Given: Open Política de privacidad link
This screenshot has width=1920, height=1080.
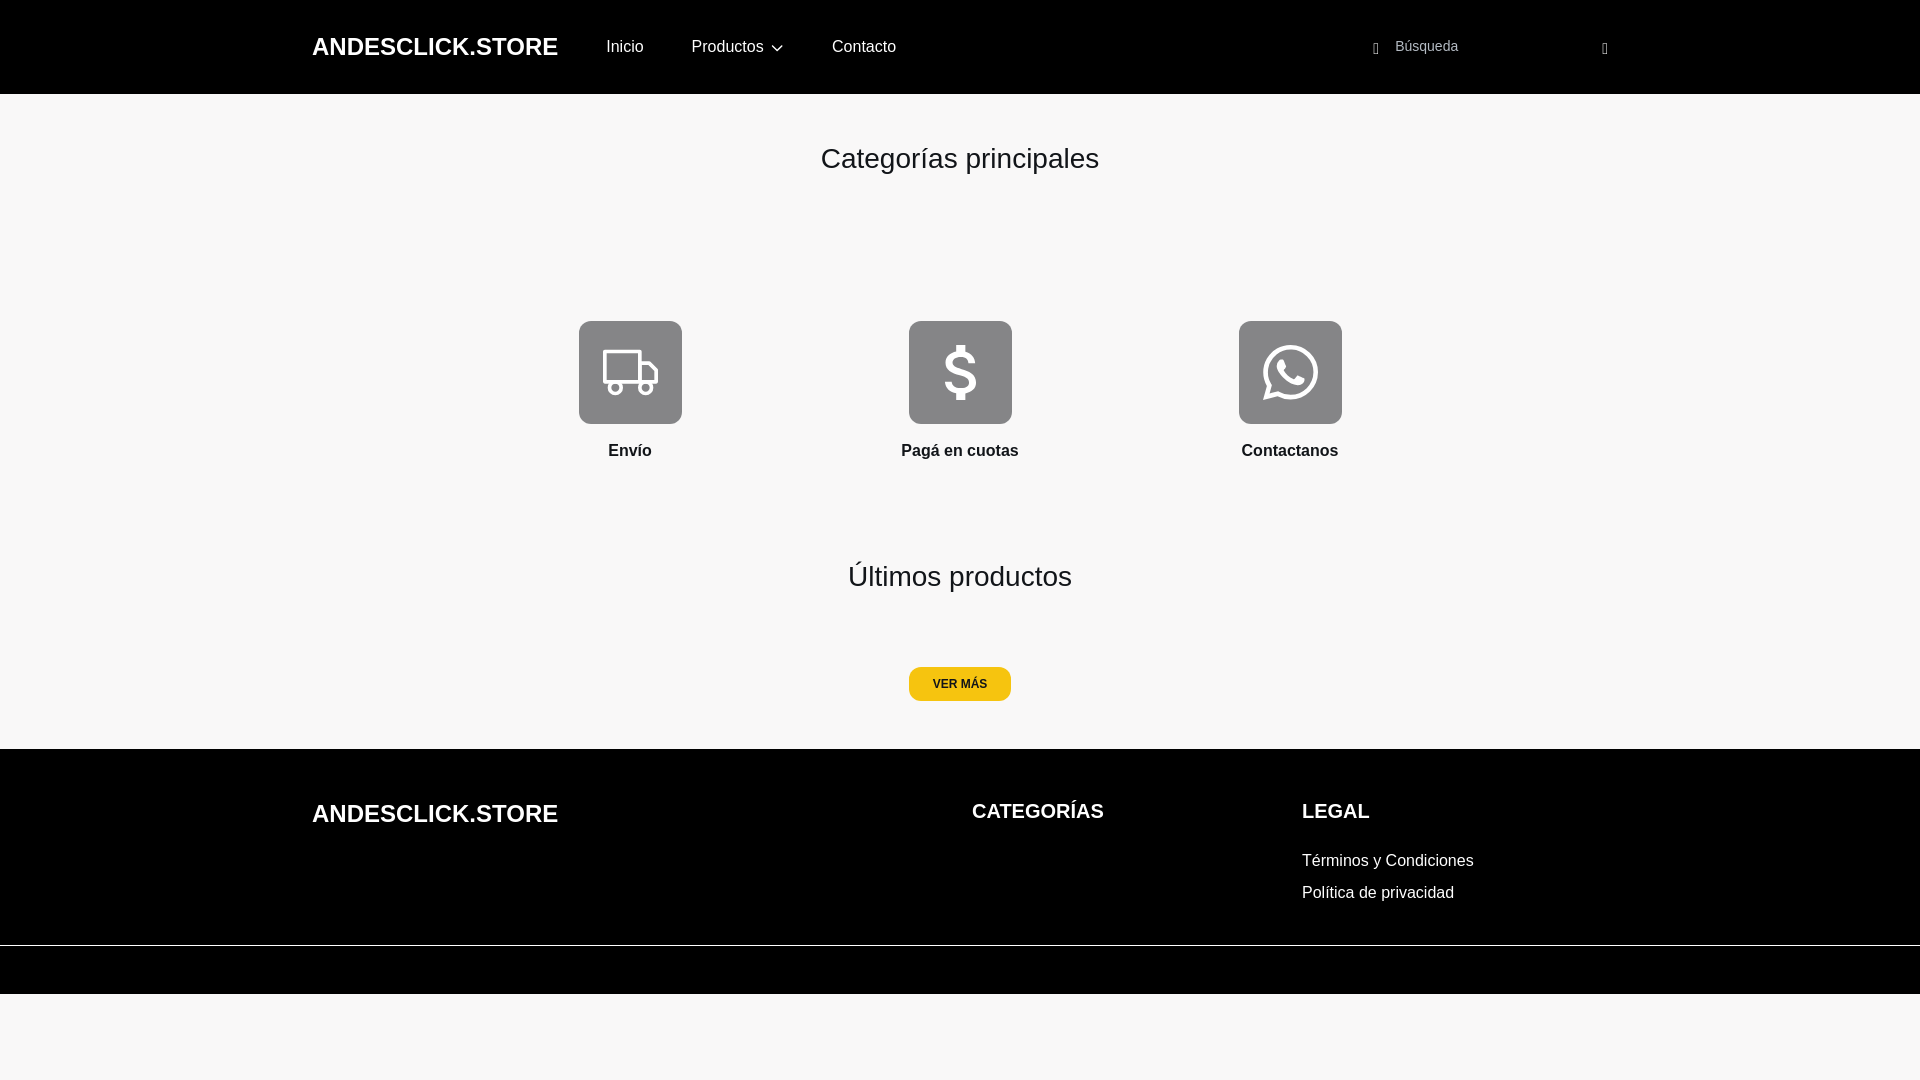Looking at the screenshot, I should tap(1377, 893).
